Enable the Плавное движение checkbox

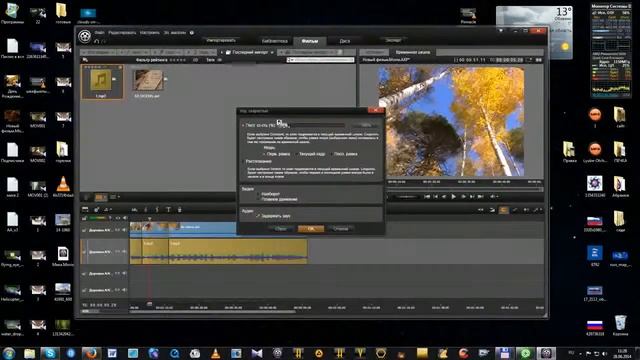258,200
